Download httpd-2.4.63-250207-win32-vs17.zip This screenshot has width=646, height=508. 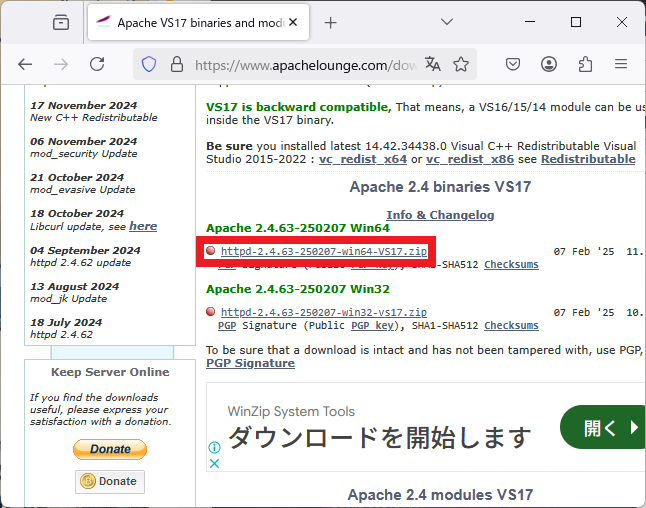[324, 312]
